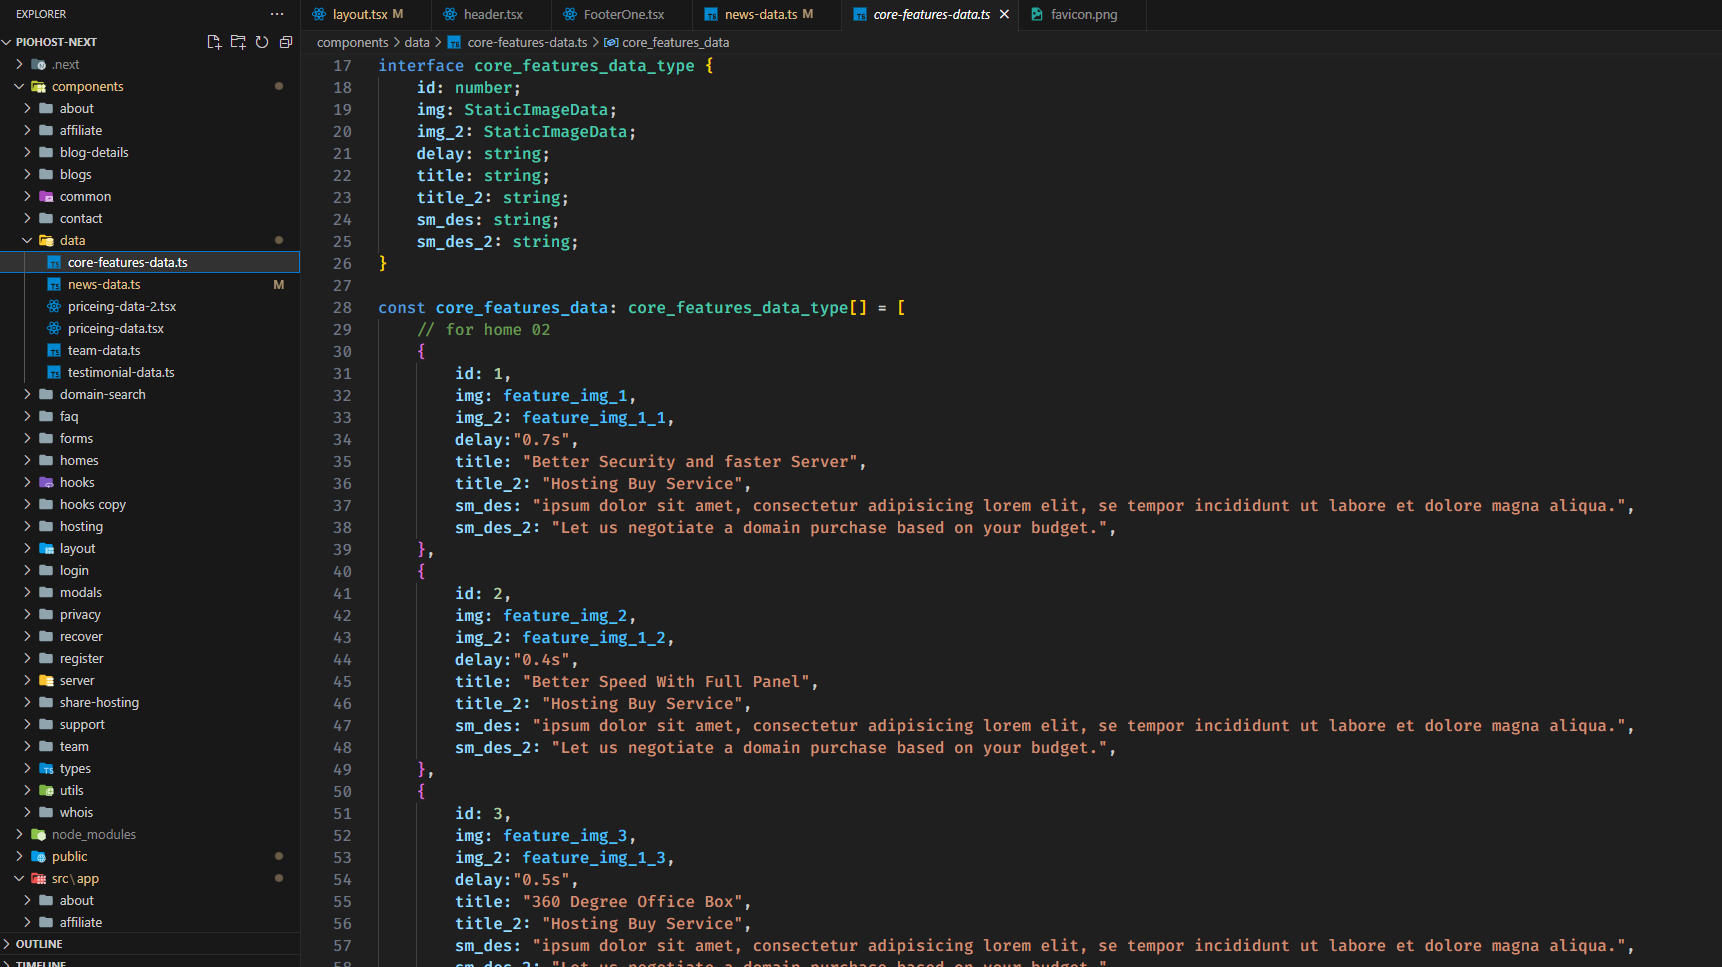Expand the first about folder under components
The width and height of the screenshot is (1722, 967).
click(x=27, y=108)
